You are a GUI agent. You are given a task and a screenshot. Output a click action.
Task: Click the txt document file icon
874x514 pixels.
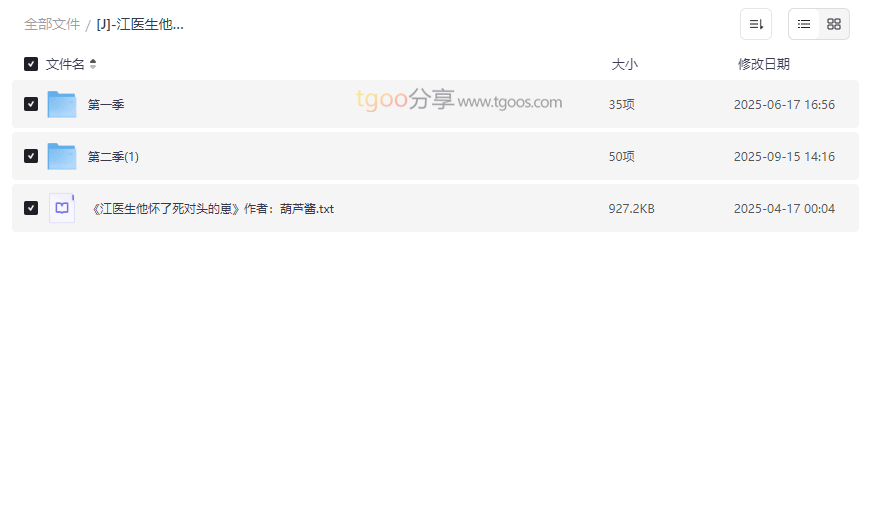62,208
